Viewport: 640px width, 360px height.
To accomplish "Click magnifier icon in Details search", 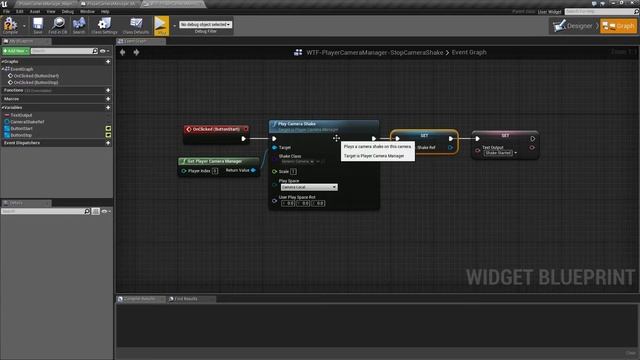I will coord(87,211).
